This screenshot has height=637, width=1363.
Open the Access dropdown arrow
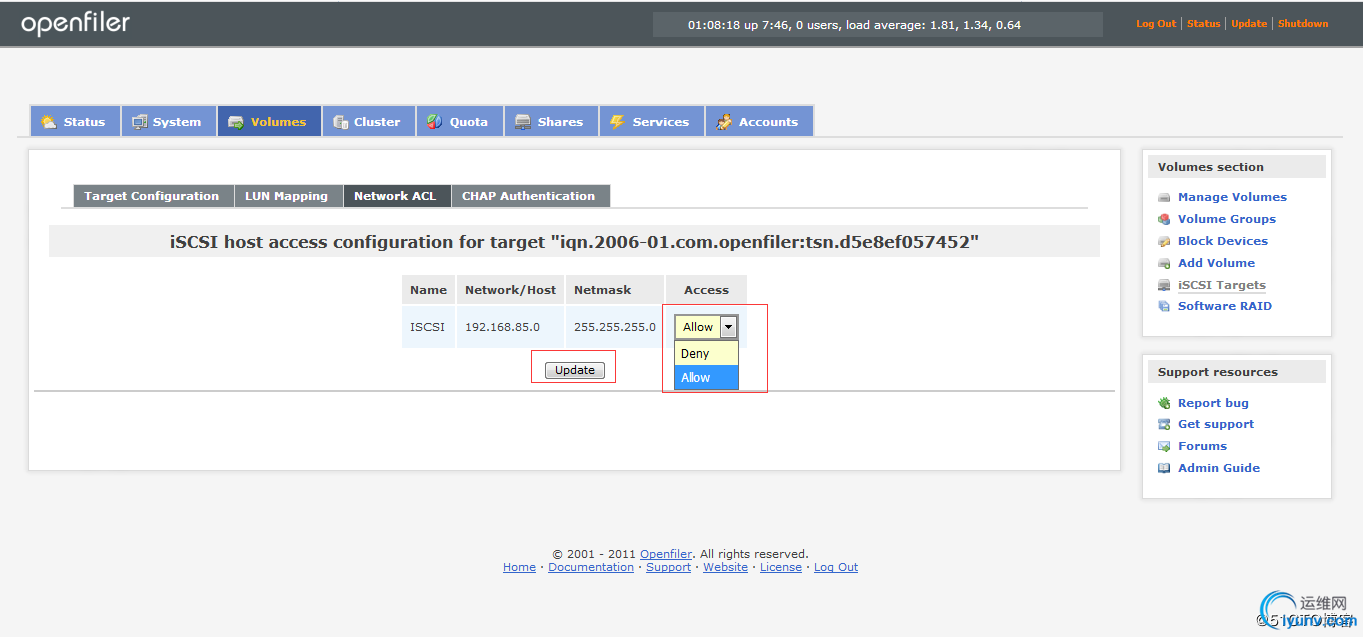(728, 327)
